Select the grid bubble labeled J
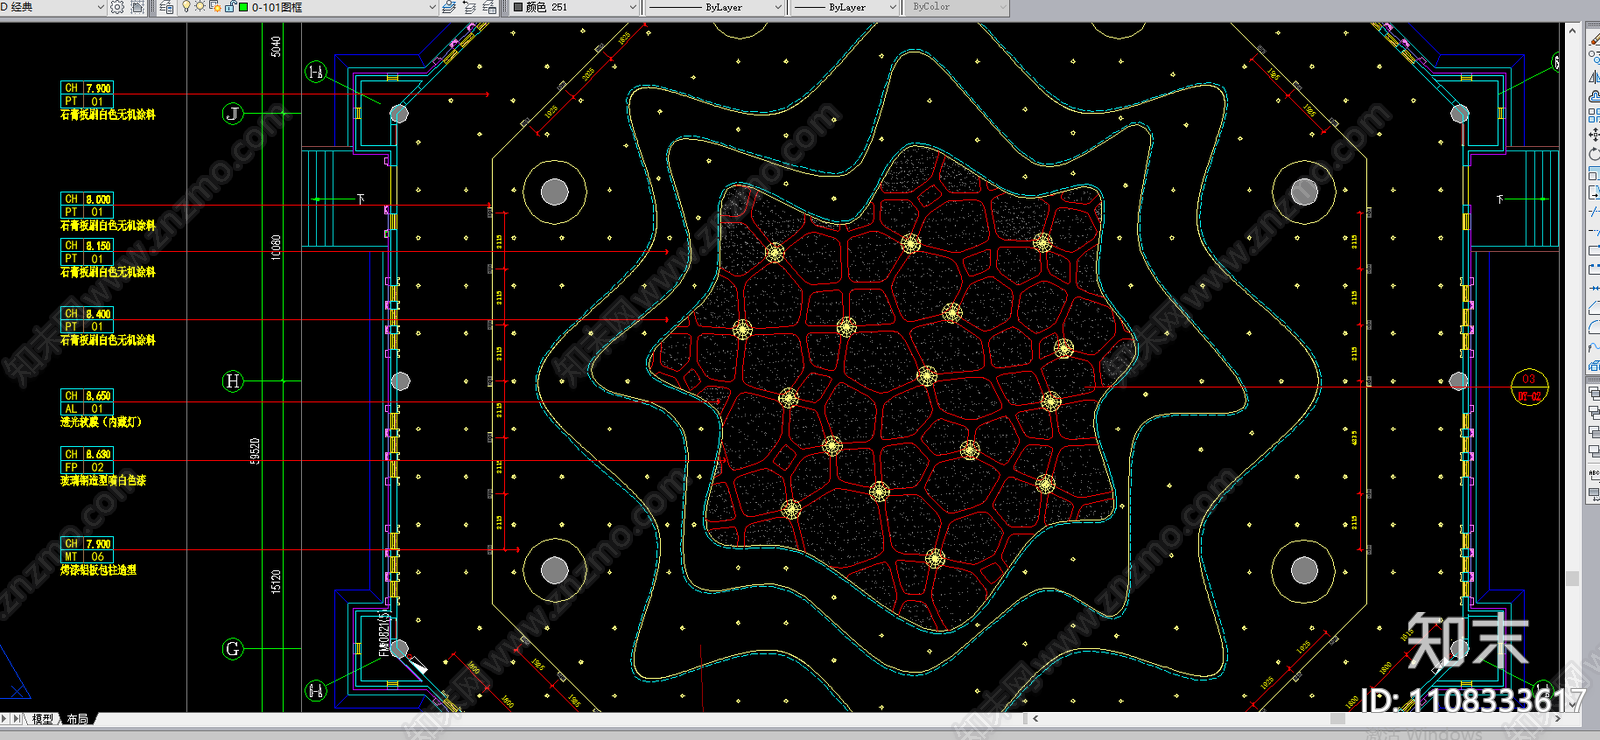 233,113
